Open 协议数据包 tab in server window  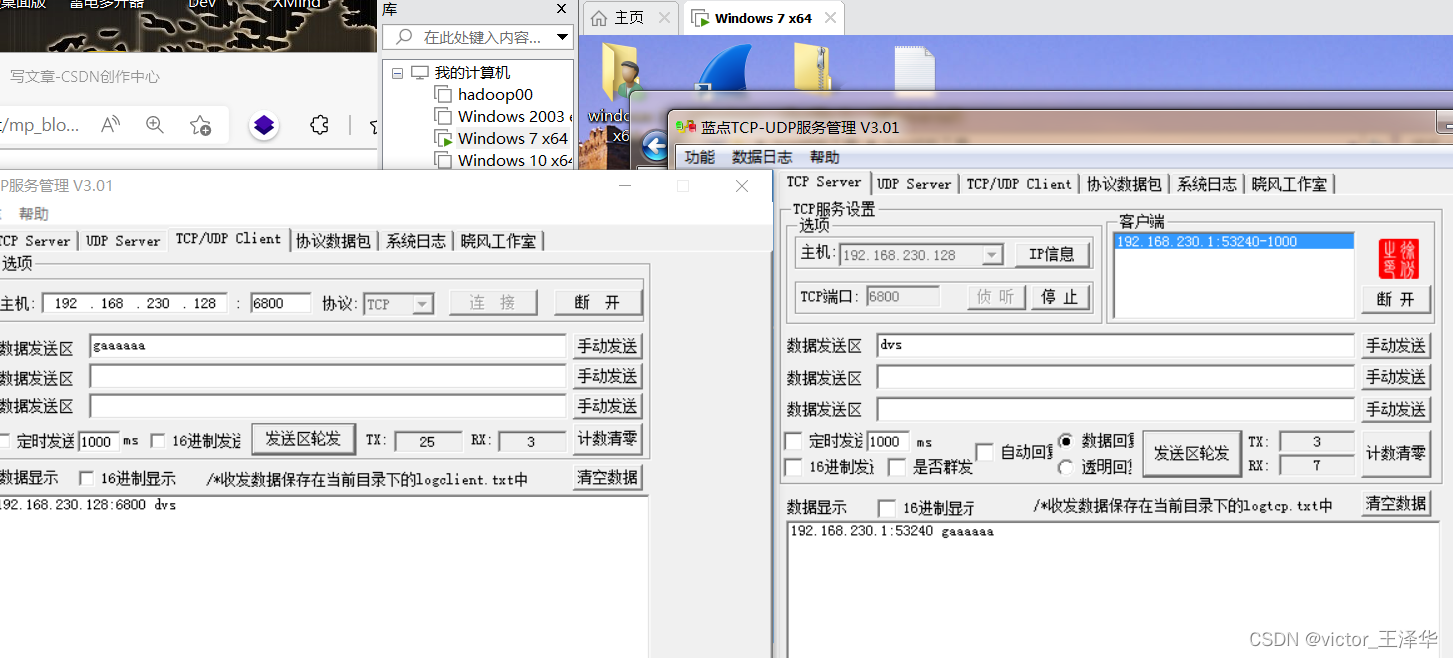coord(1125,184)
